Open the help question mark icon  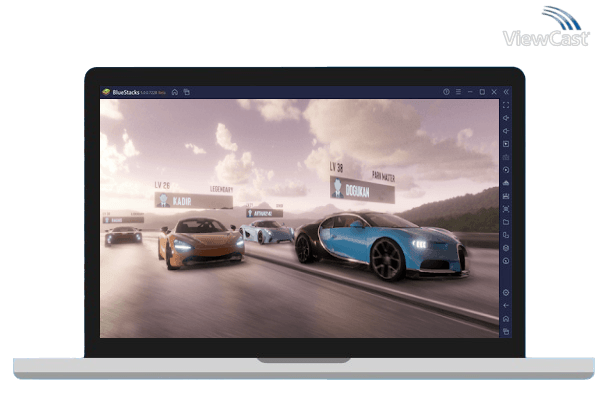pos(446,92)
